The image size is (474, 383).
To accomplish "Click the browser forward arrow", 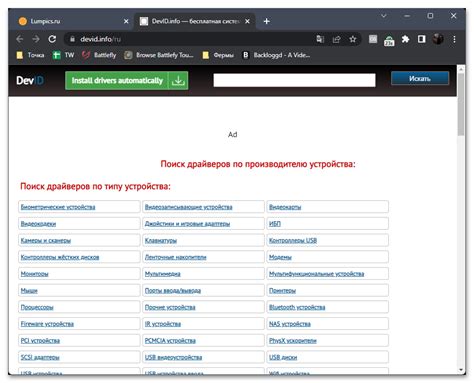I will click(x=36, y=39).
